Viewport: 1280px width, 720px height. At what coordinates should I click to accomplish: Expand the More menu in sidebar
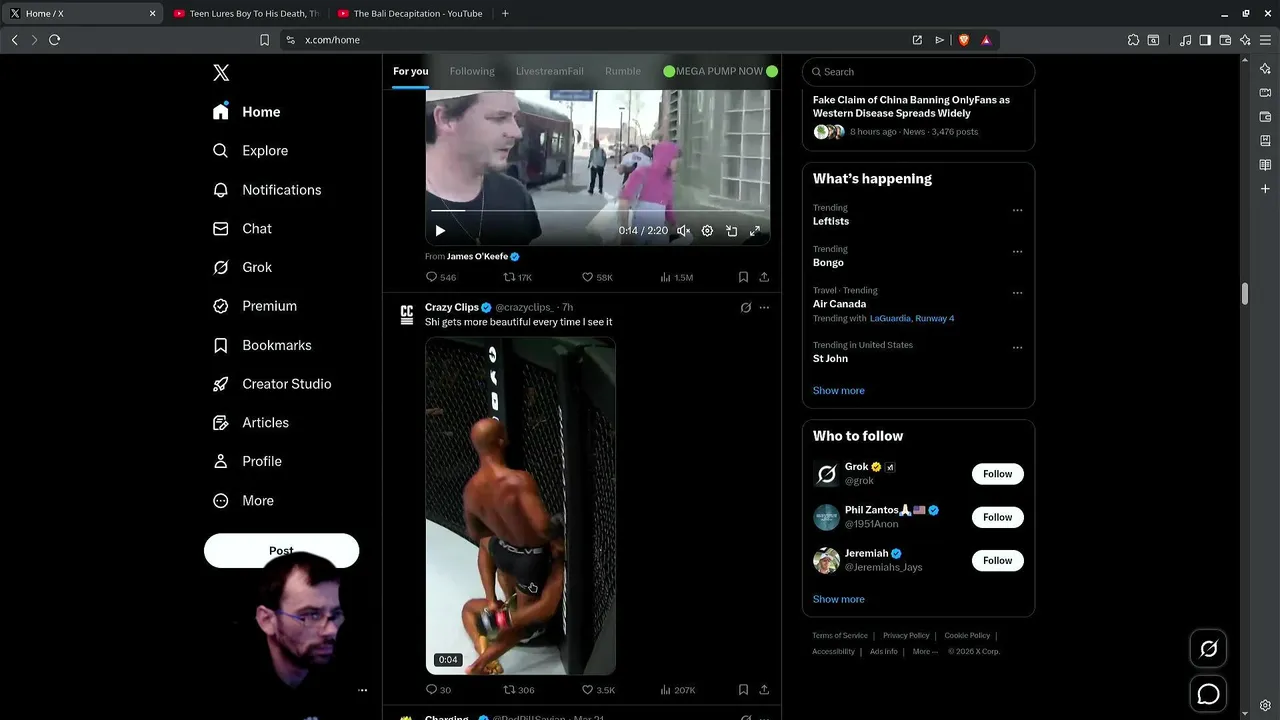pos(244,500)
